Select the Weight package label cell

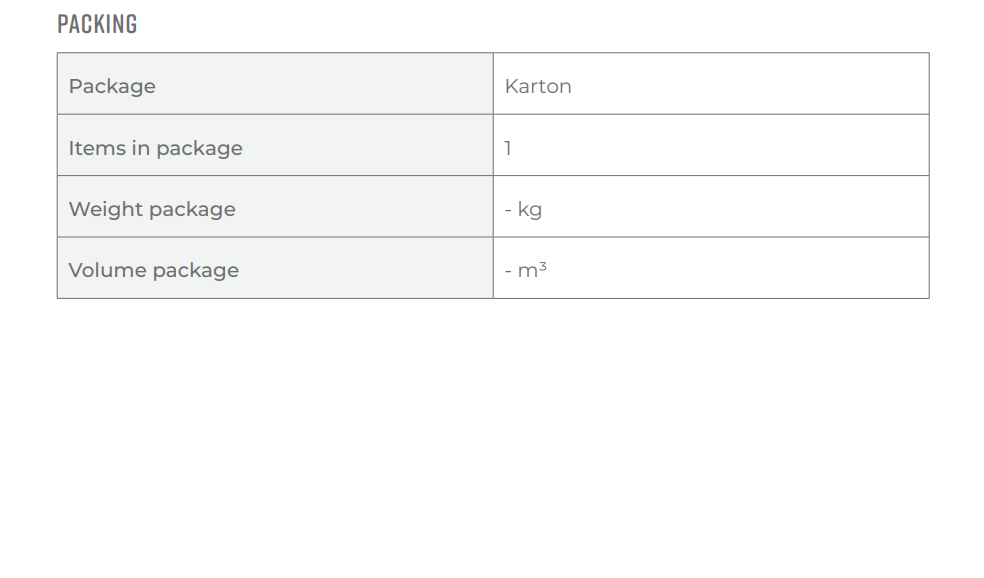(275, 206)
